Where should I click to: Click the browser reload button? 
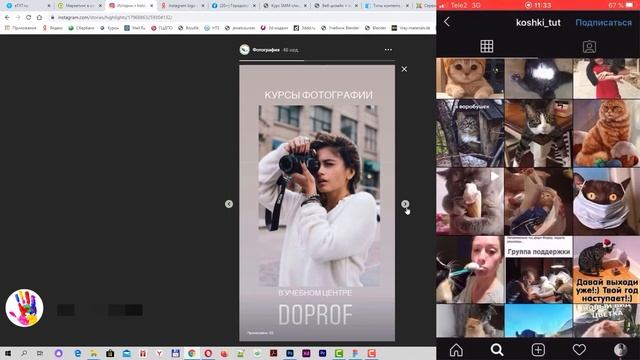(29, 17)
